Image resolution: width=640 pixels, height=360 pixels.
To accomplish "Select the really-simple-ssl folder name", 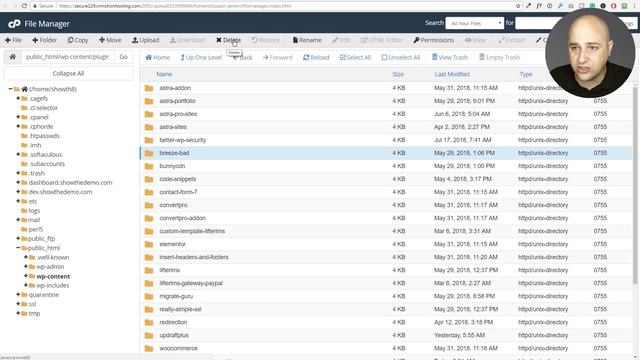I will point(180,309).
